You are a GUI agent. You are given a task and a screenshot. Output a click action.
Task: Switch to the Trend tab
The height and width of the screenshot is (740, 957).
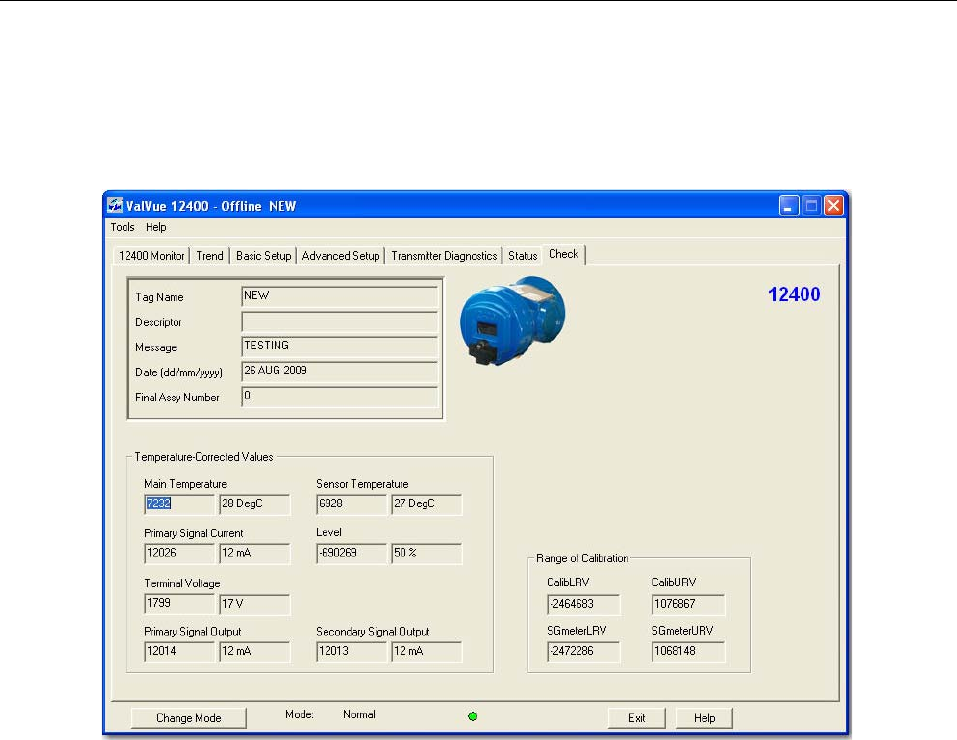(210, 256)
